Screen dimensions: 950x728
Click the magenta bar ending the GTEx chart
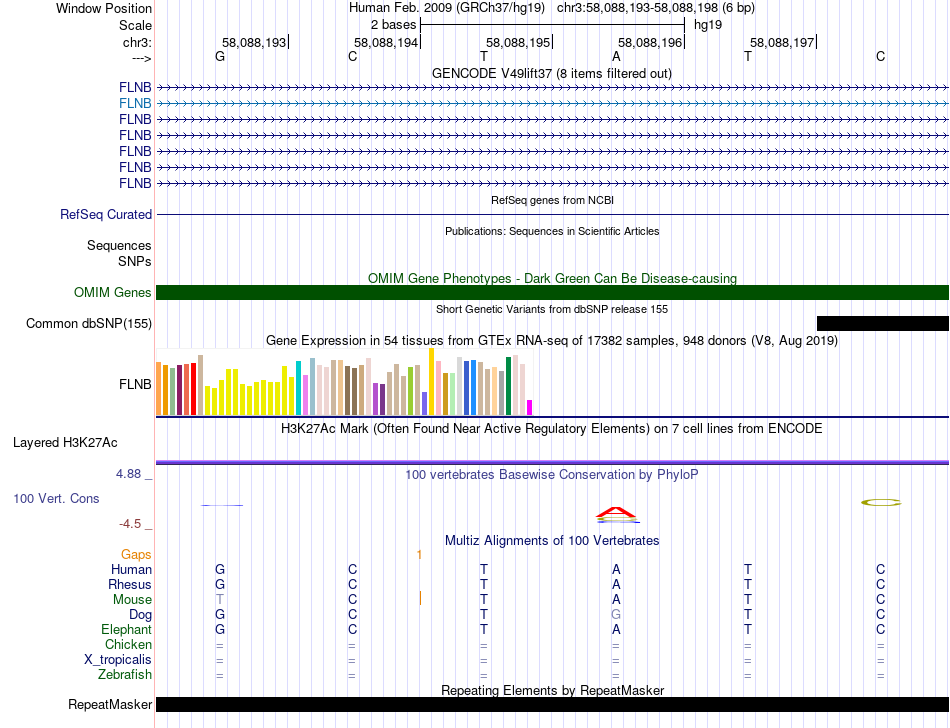tap(530, 407)
